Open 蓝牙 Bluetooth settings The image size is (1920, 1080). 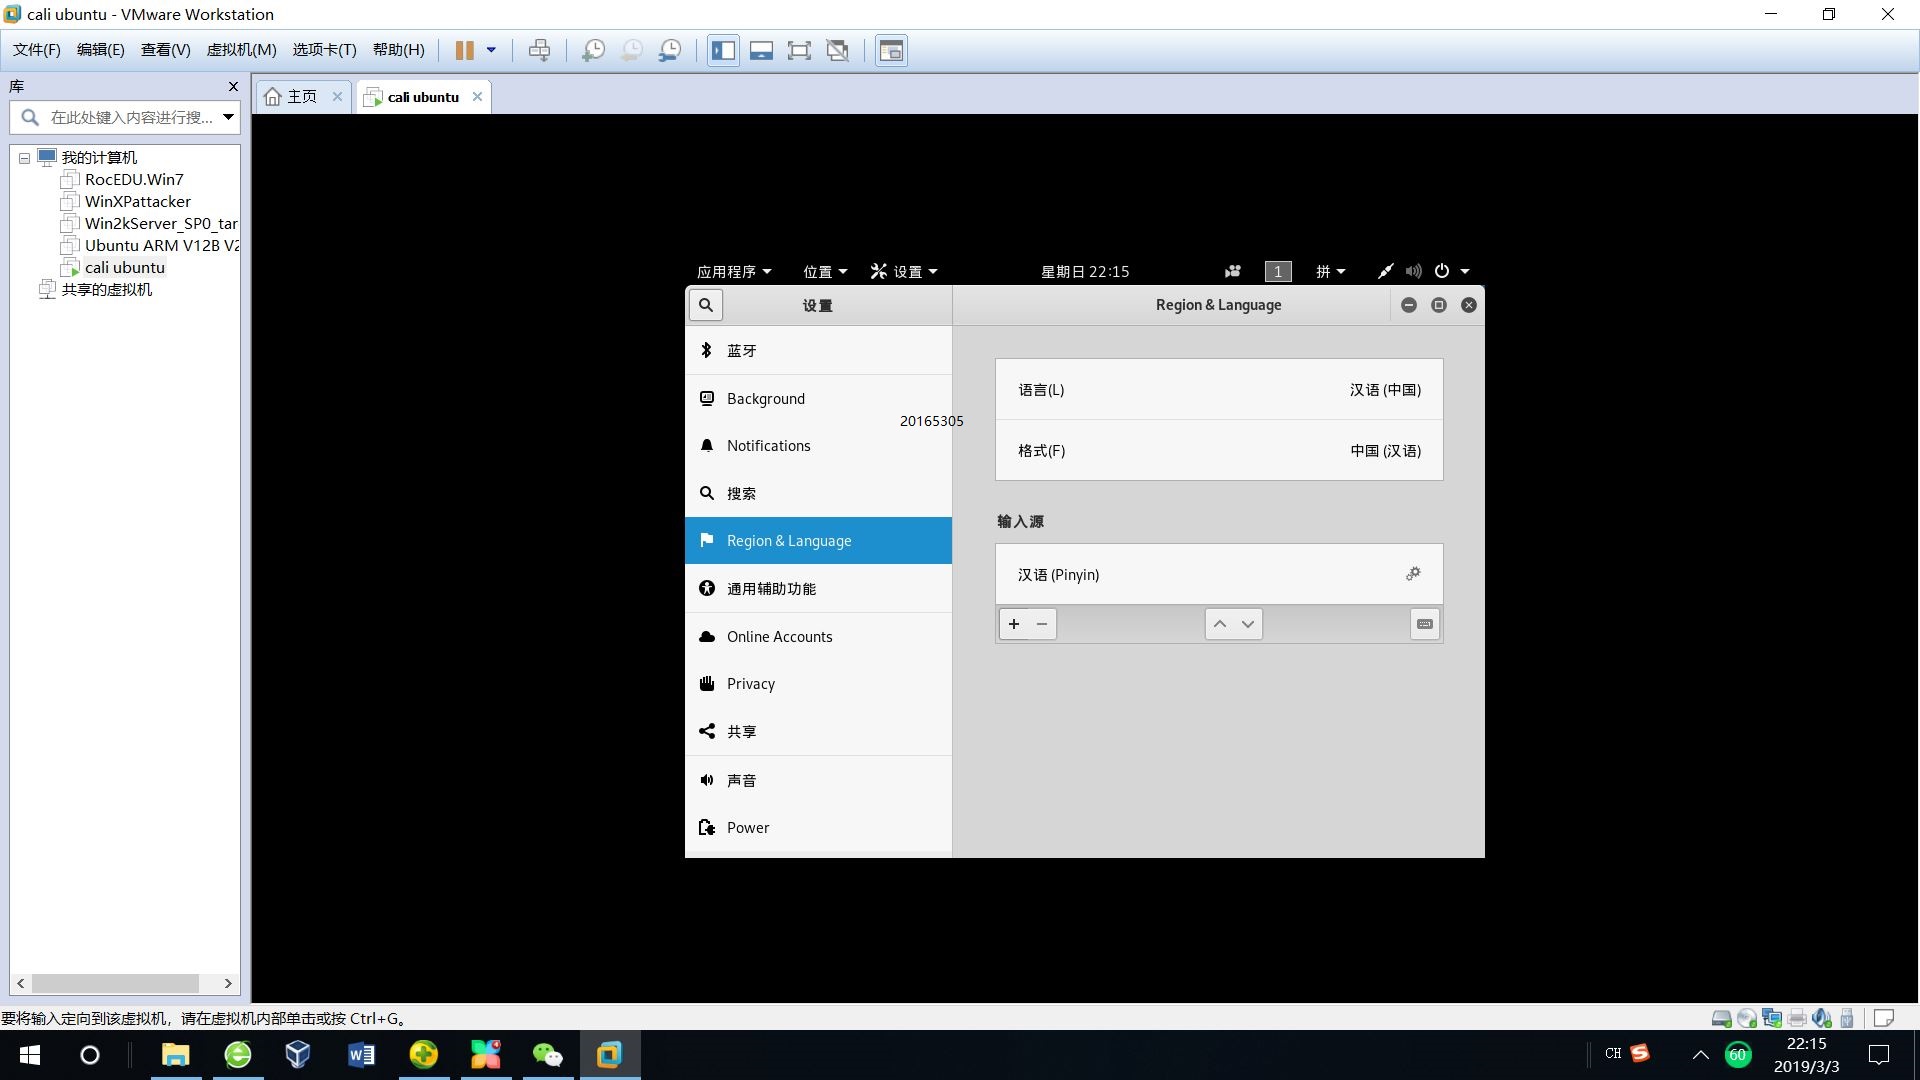[818, 350]
